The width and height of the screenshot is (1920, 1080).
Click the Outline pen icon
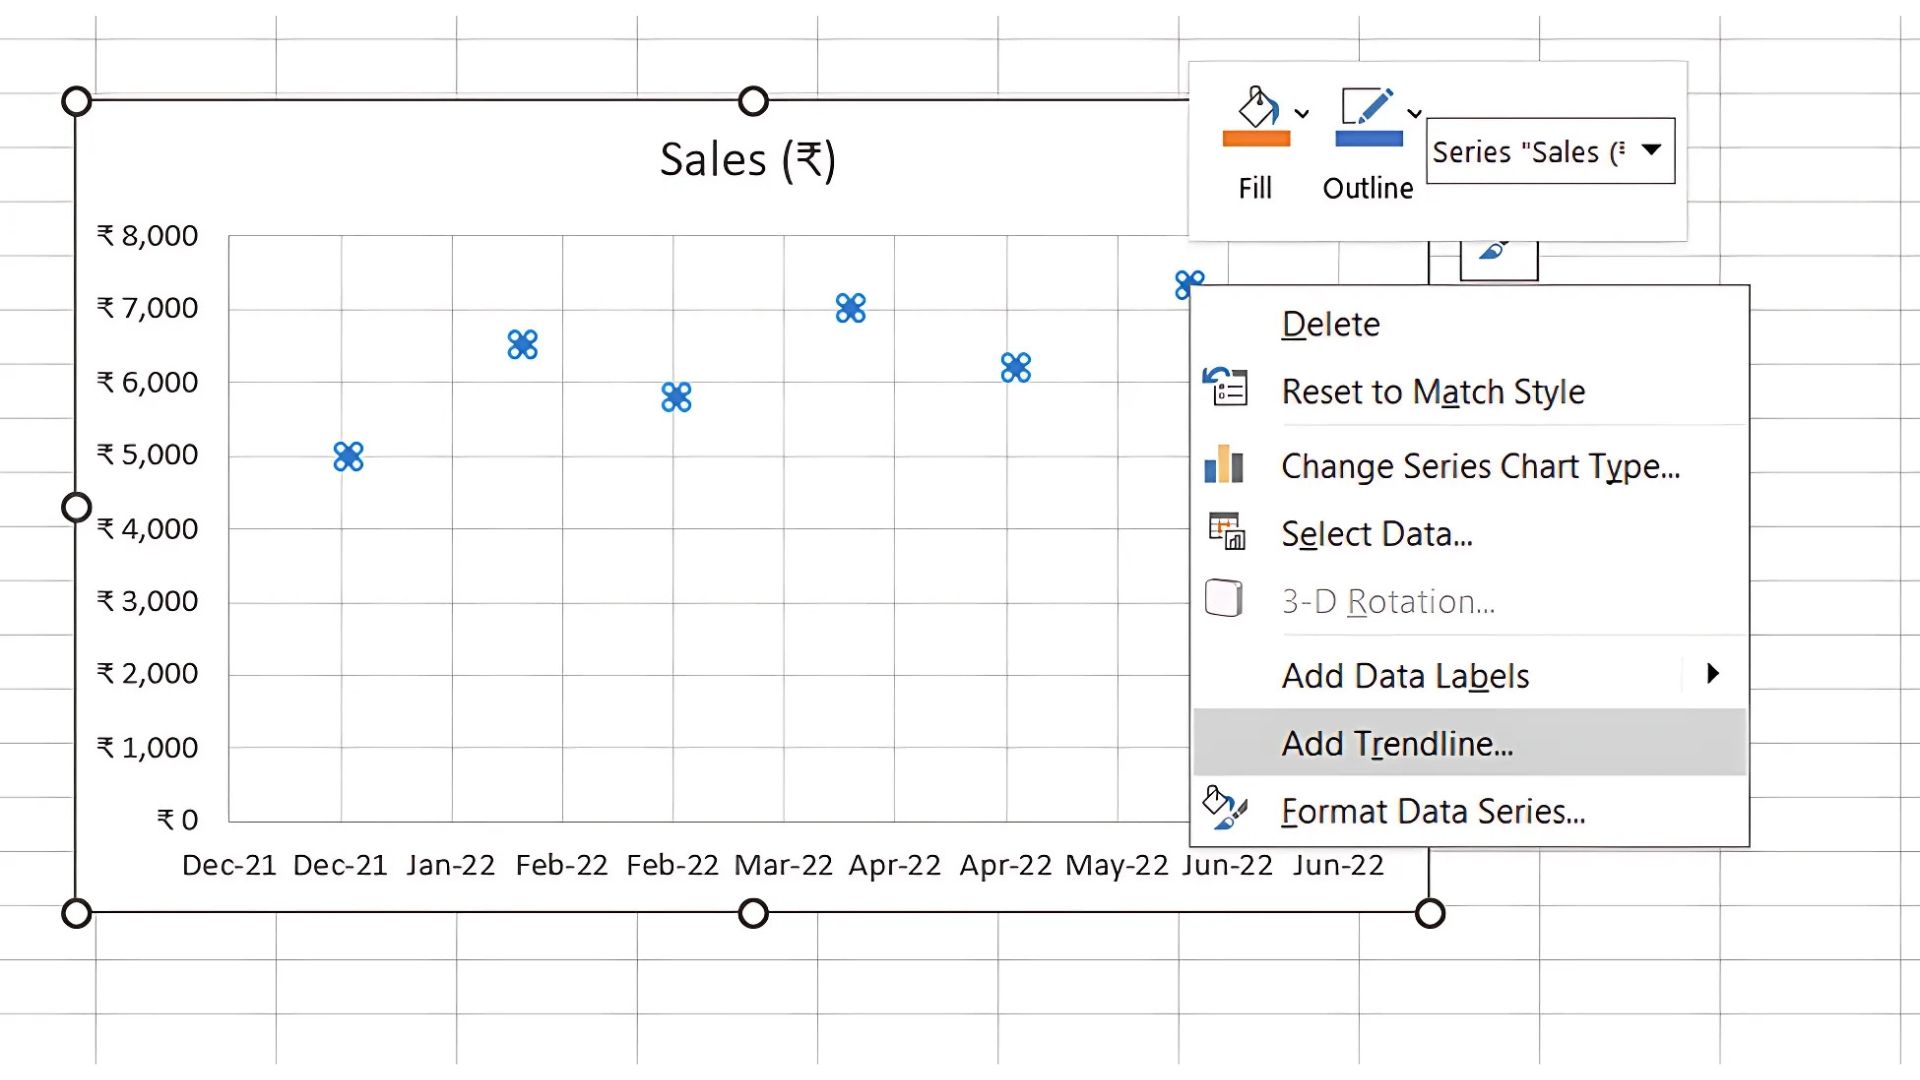pyautogui.click(x=1367, y=107)
